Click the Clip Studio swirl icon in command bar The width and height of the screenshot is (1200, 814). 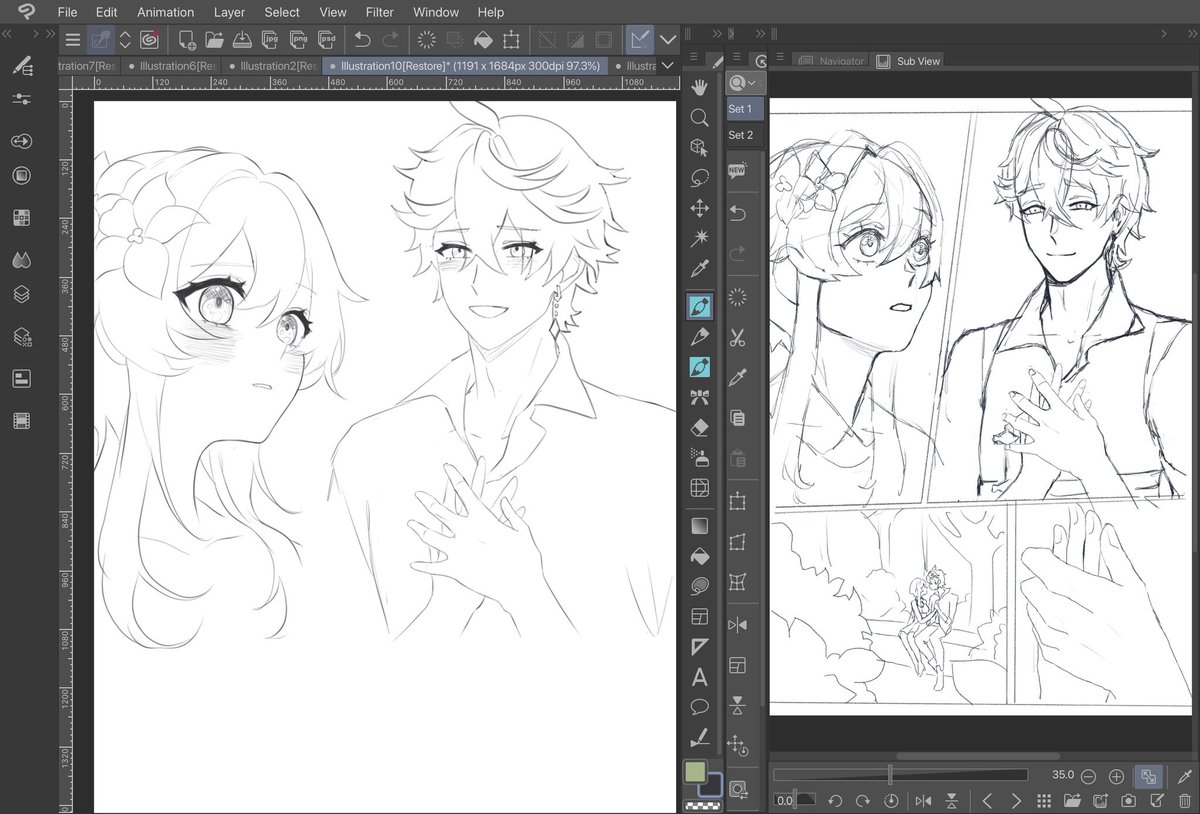coord(149,40)
